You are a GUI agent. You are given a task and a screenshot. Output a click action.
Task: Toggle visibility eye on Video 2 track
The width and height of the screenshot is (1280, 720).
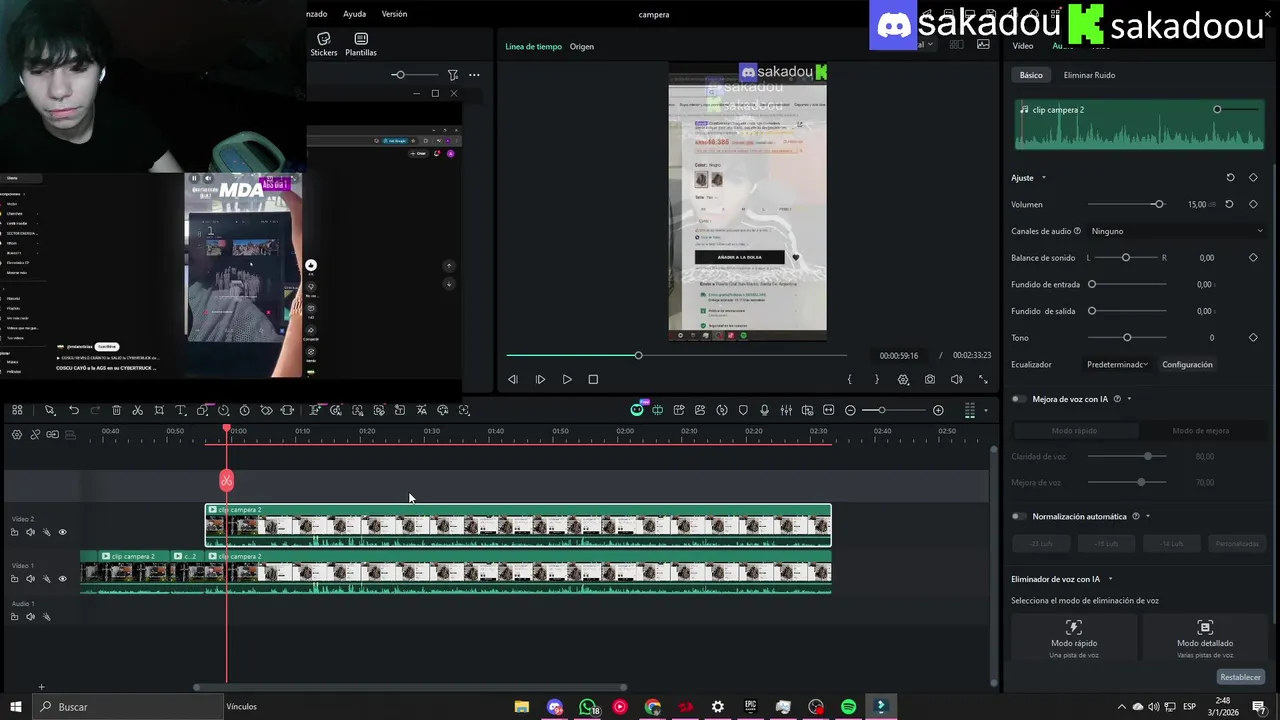click(62, 532)
